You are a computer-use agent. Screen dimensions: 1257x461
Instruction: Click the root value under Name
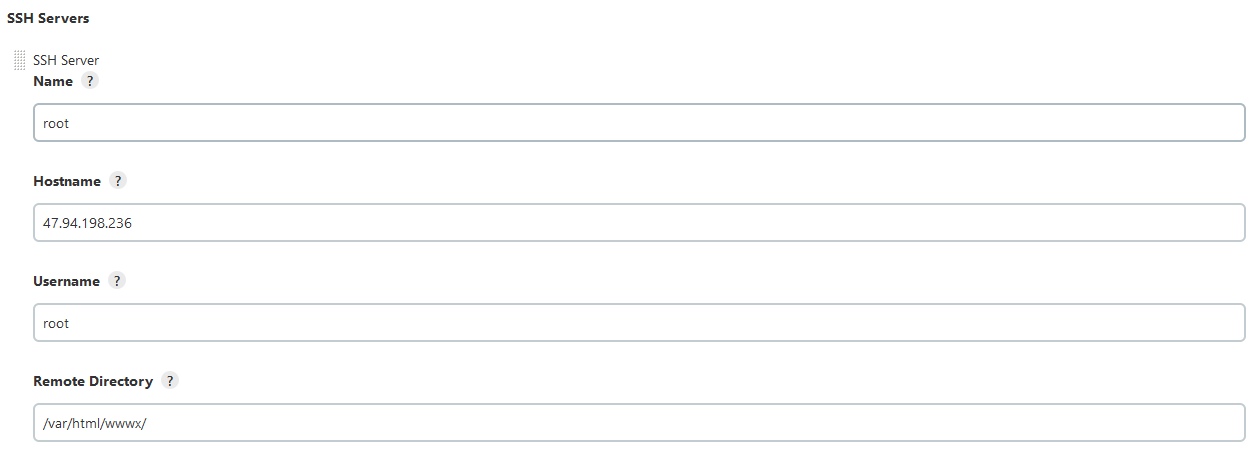(x=56, y=123)
